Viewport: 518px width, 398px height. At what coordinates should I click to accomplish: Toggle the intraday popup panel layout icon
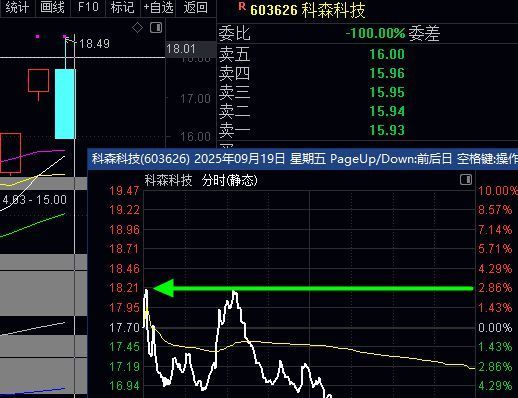(x=466, y=180)
